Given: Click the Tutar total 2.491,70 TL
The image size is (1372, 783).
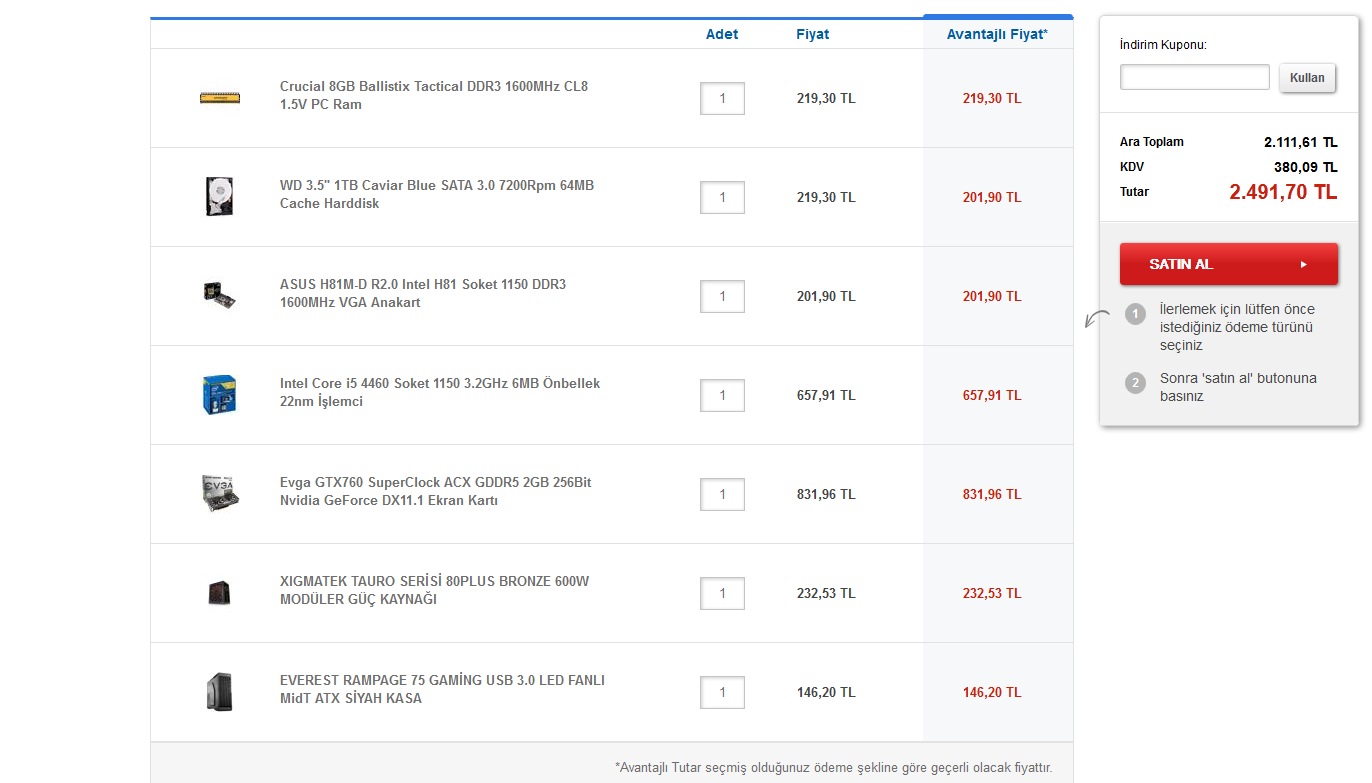Looking at the screenshot, I should (x=1283, y=192).
